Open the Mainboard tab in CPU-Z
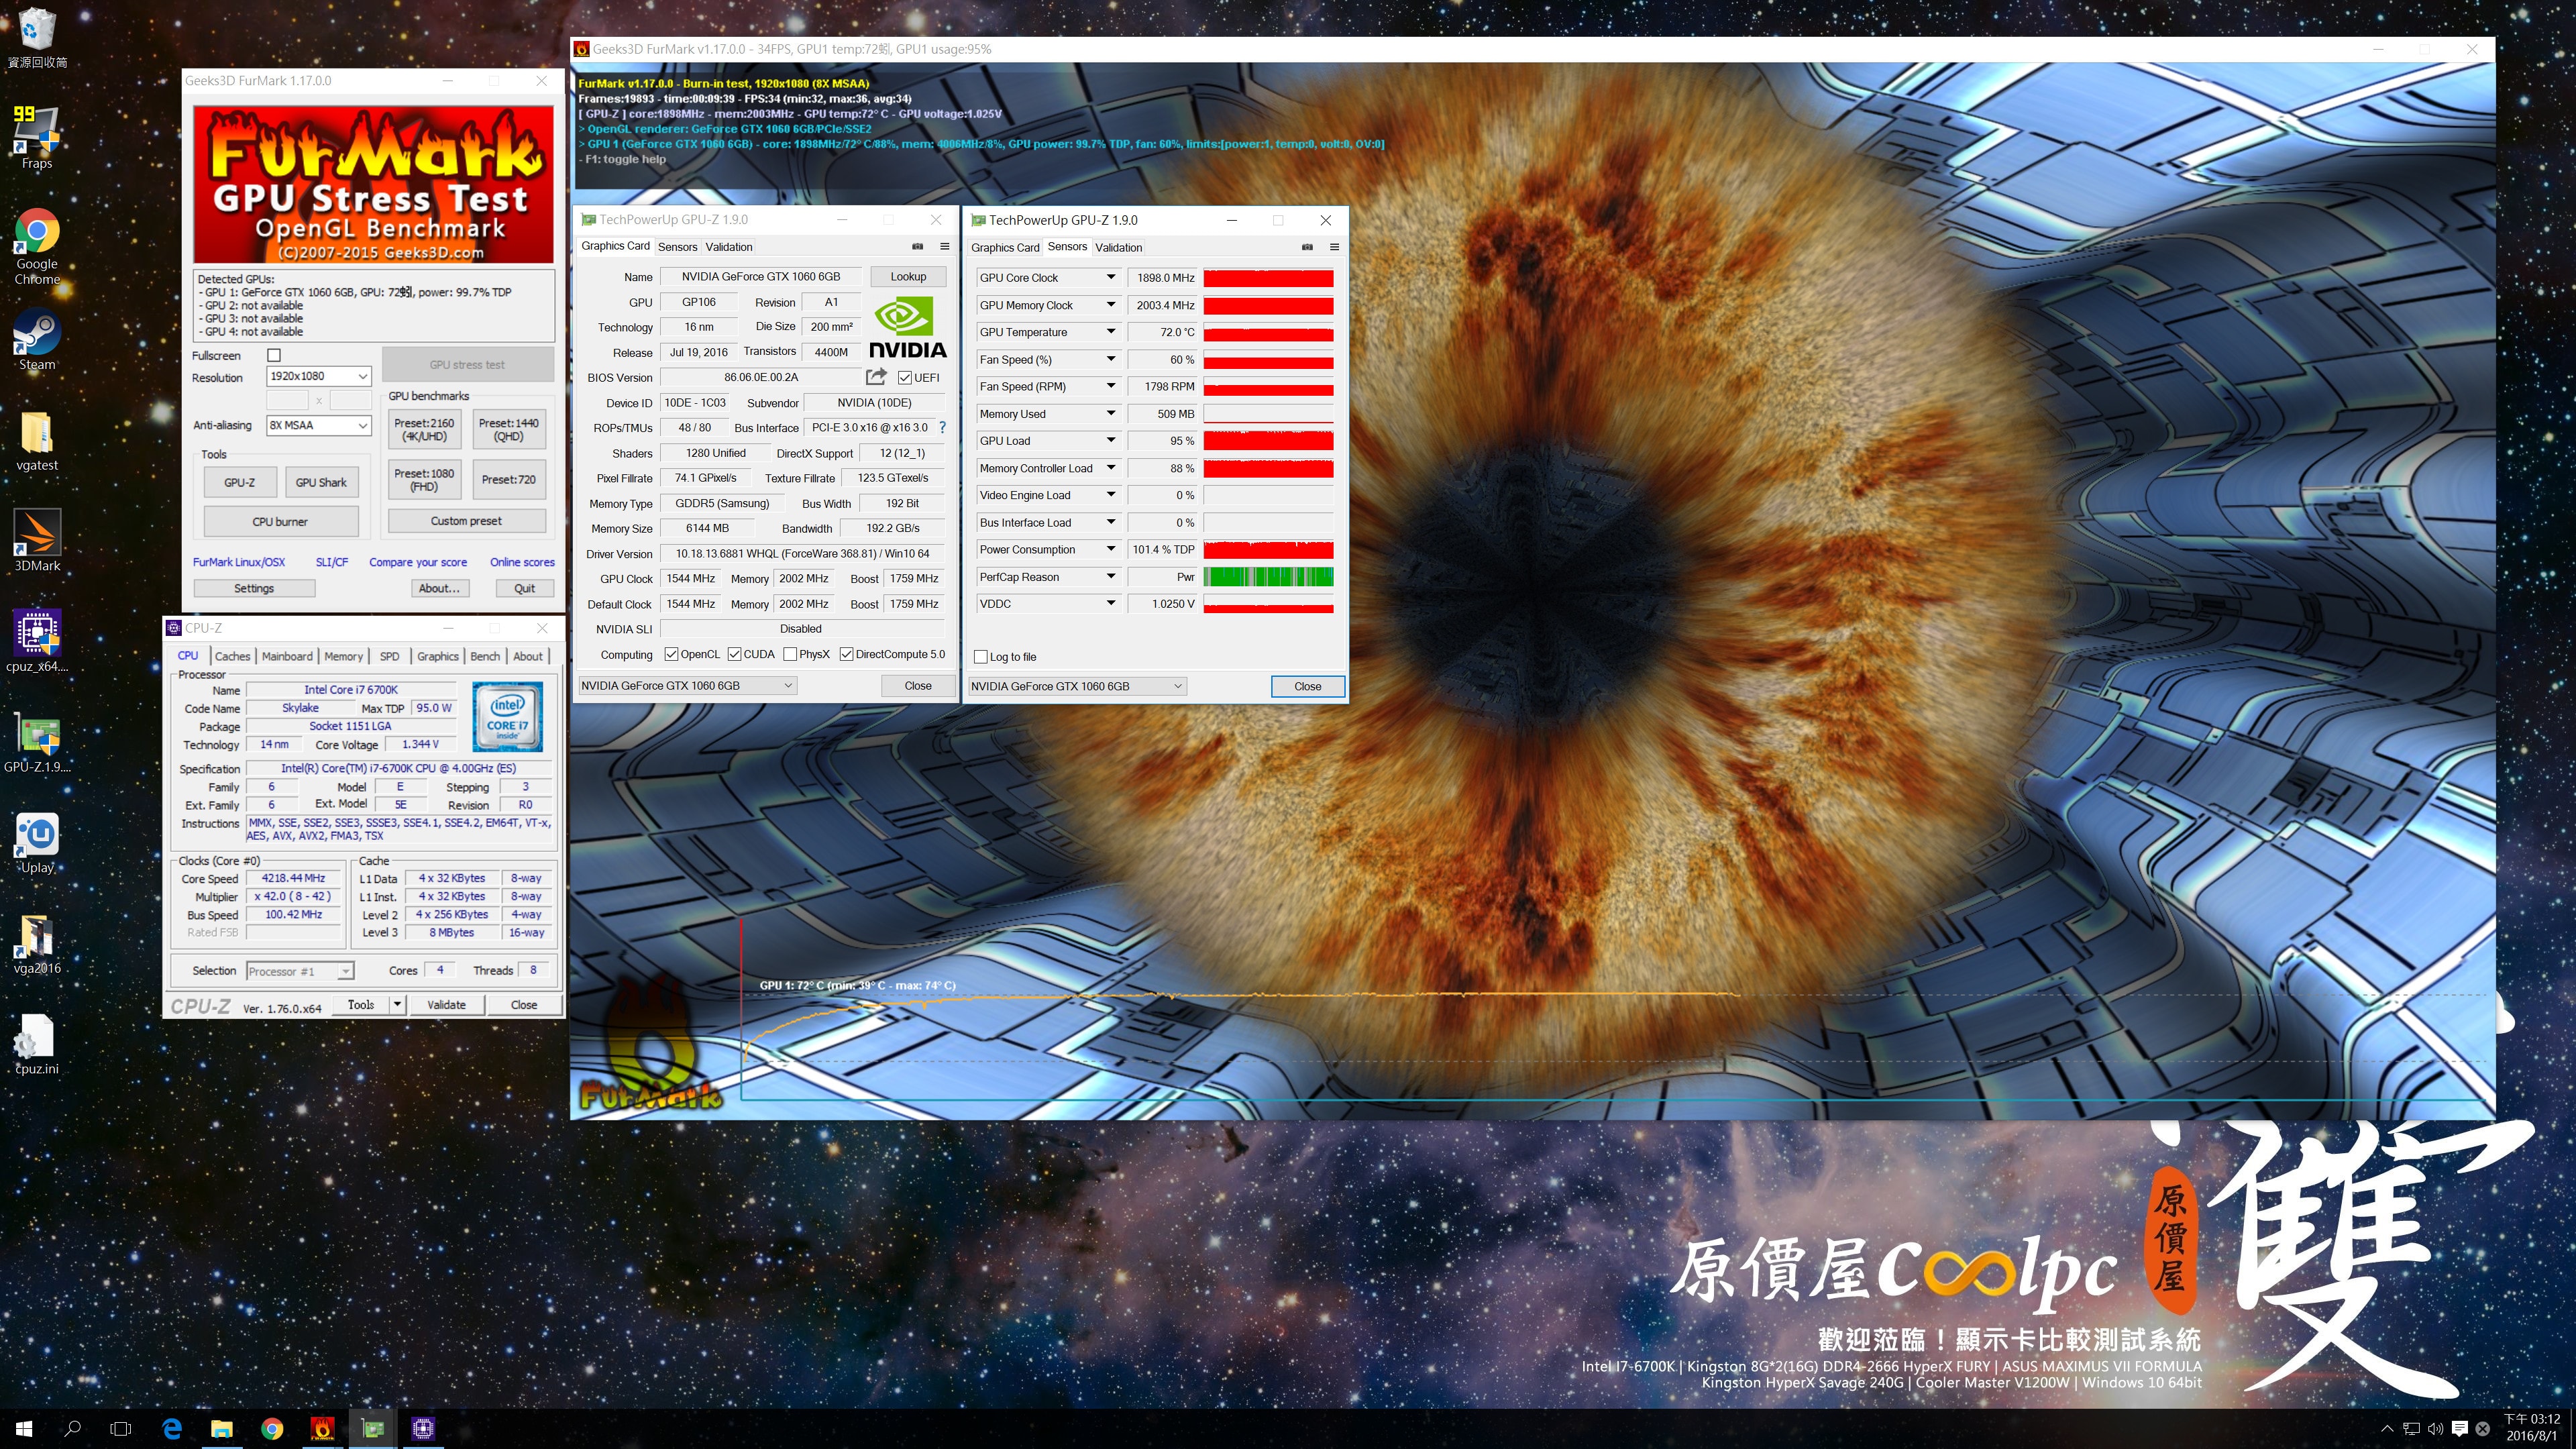Image resolution: width=2576 pixels, height=1449 pixels. click(x=287, y=656)
